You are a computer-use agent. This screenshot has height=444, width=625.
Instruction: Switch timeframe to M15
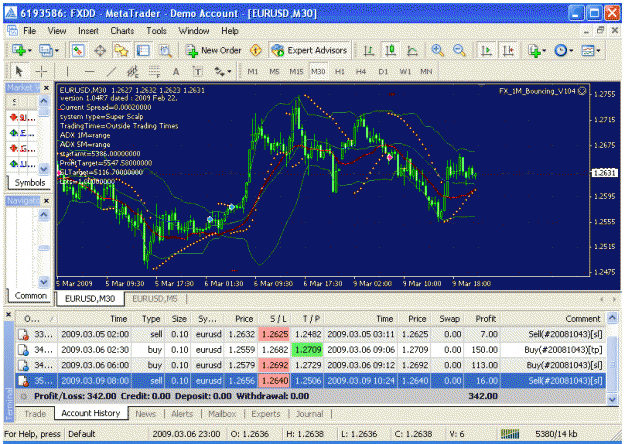coord(296,72)
